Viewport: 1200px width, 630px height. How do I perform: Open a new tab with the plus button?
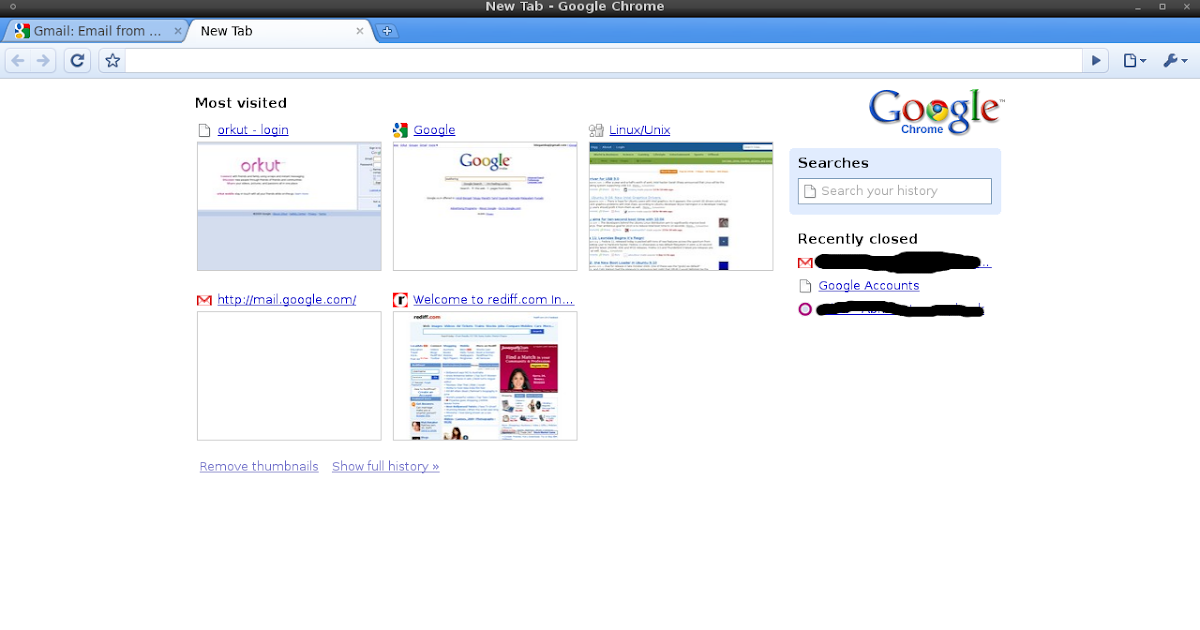[387, 31]
